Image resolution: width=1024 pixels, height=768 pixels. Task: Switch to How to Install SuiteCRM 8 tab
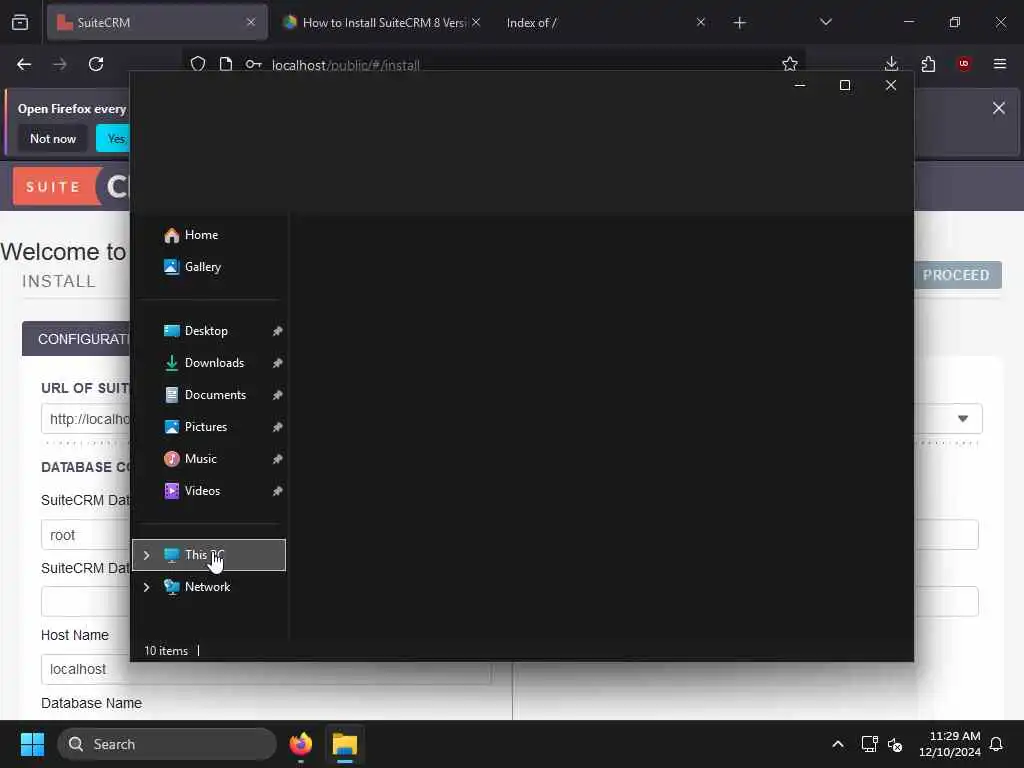382,23
